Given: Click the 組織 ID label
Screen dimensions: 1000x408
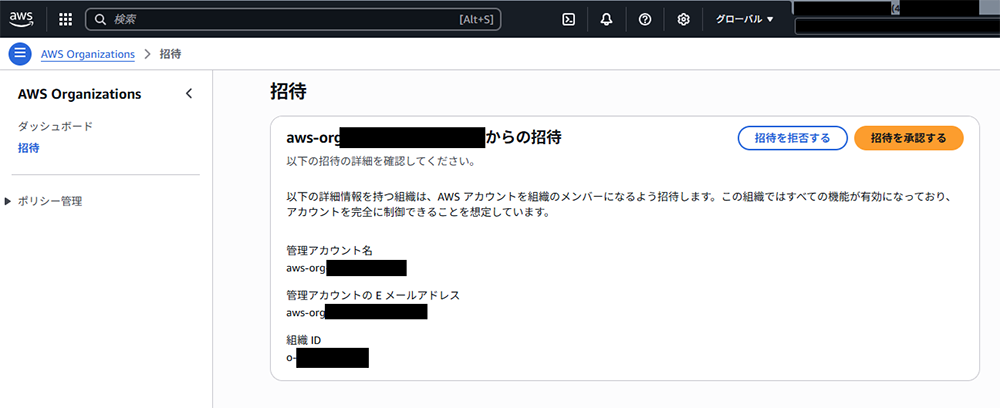Looking at the screenshot, I should pyautogui.click(x=304, y=340).
